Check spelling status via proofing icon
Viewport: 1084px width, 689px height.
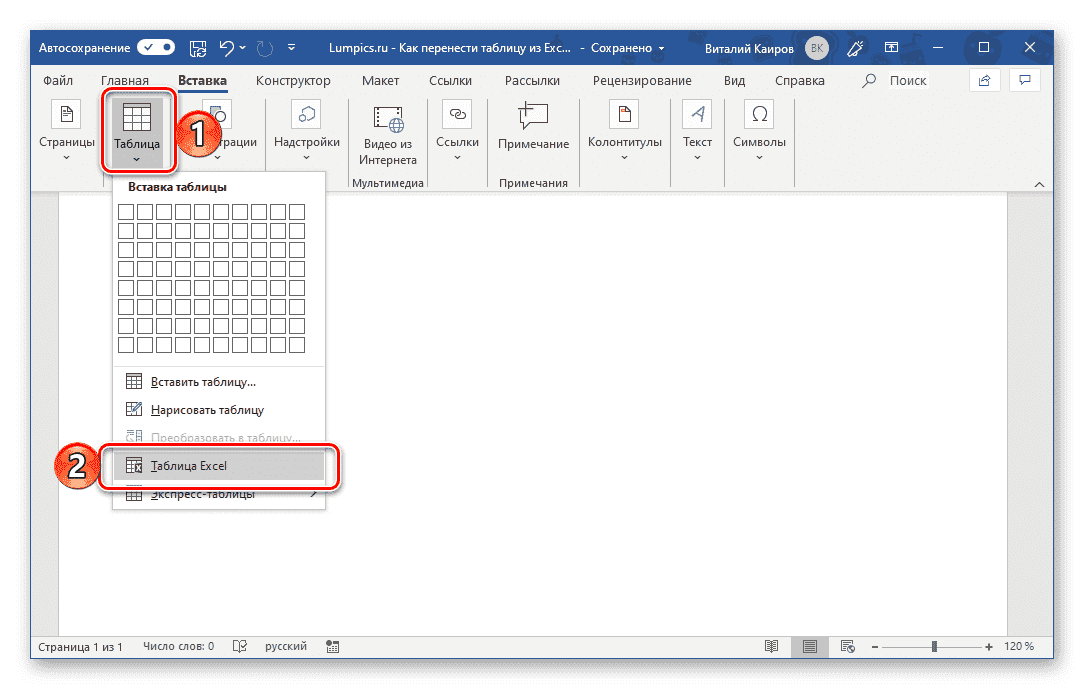pos(239,646)
